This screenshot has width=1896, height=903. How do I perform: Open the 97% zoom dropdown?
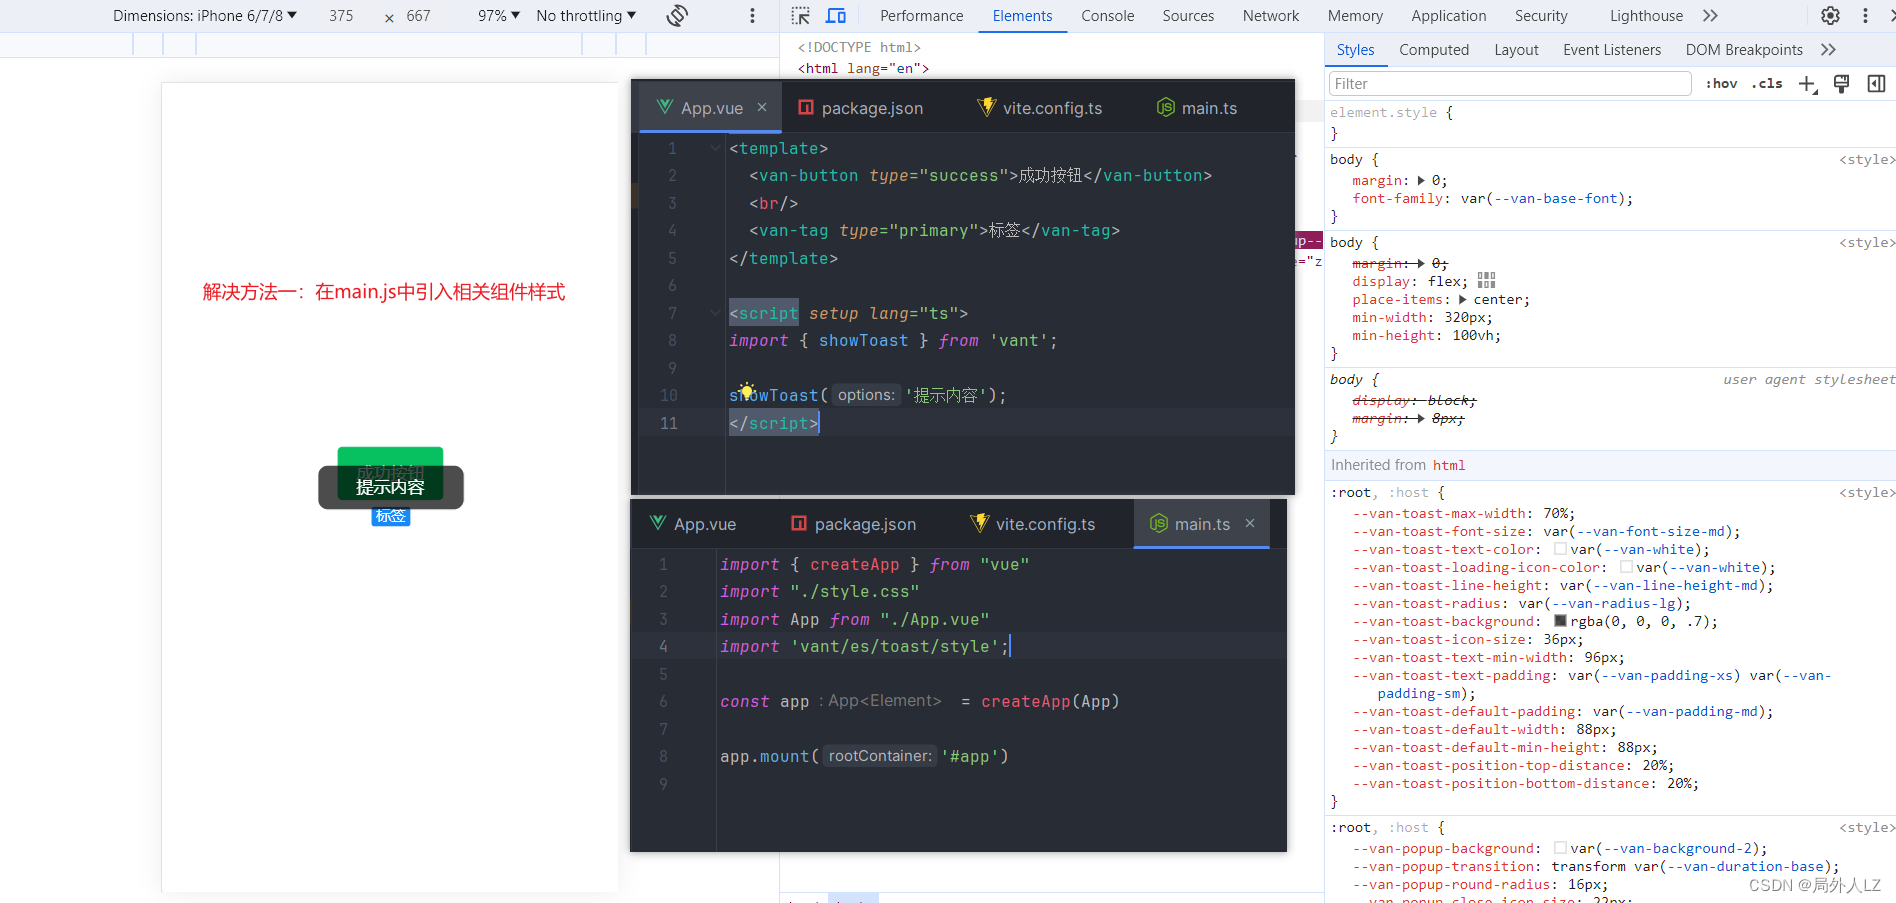point(499,16)
